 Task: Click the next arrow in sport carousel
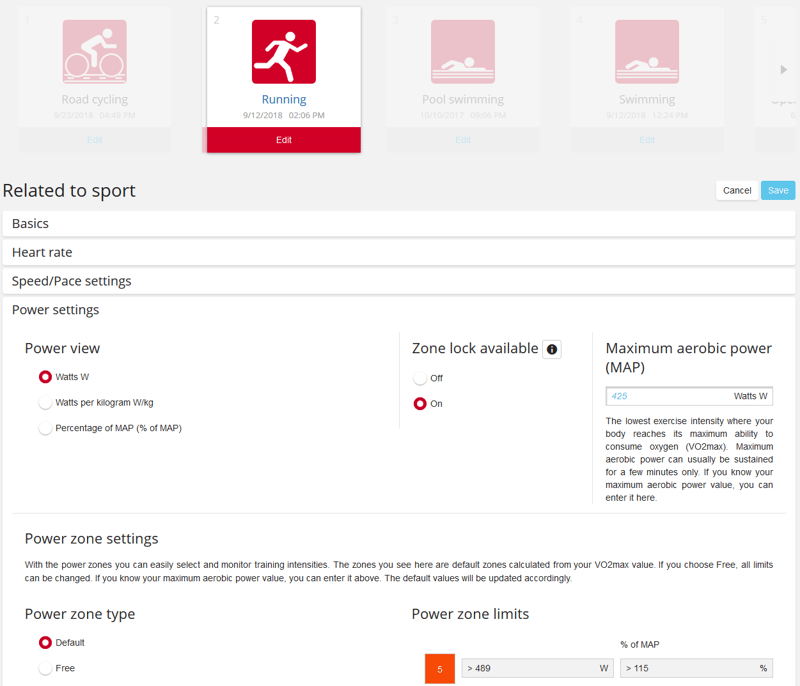click(784, 69)
